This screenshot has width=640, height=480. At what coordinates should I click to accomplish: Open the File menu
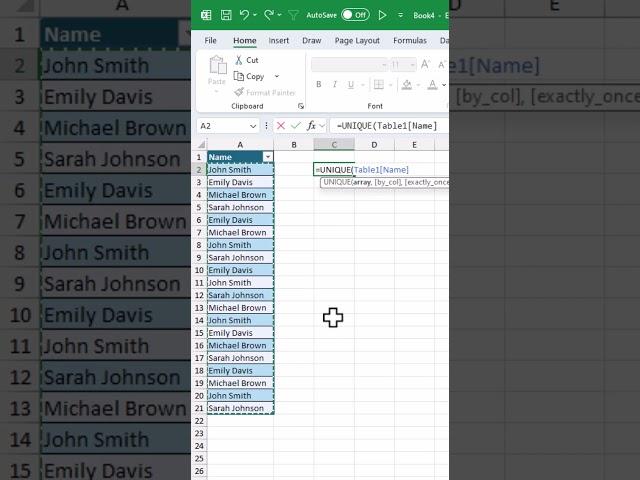pos(211,41)
